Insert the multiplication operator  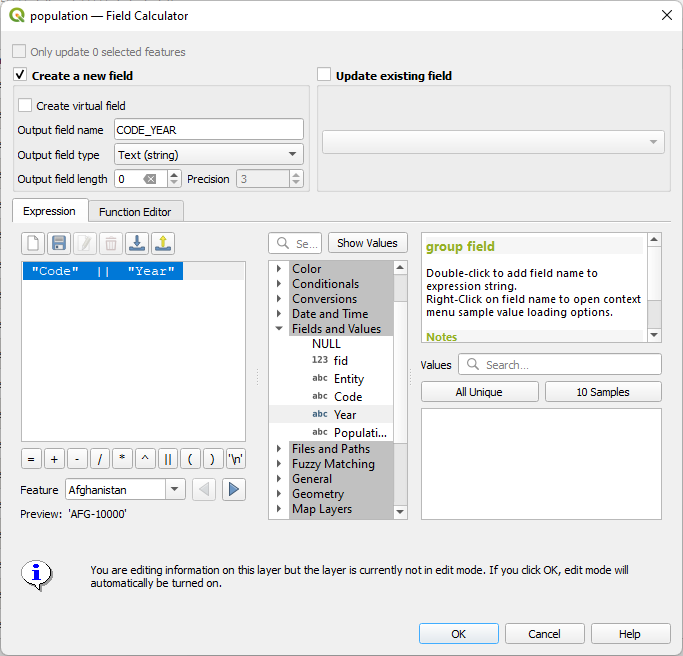[122, 459]
